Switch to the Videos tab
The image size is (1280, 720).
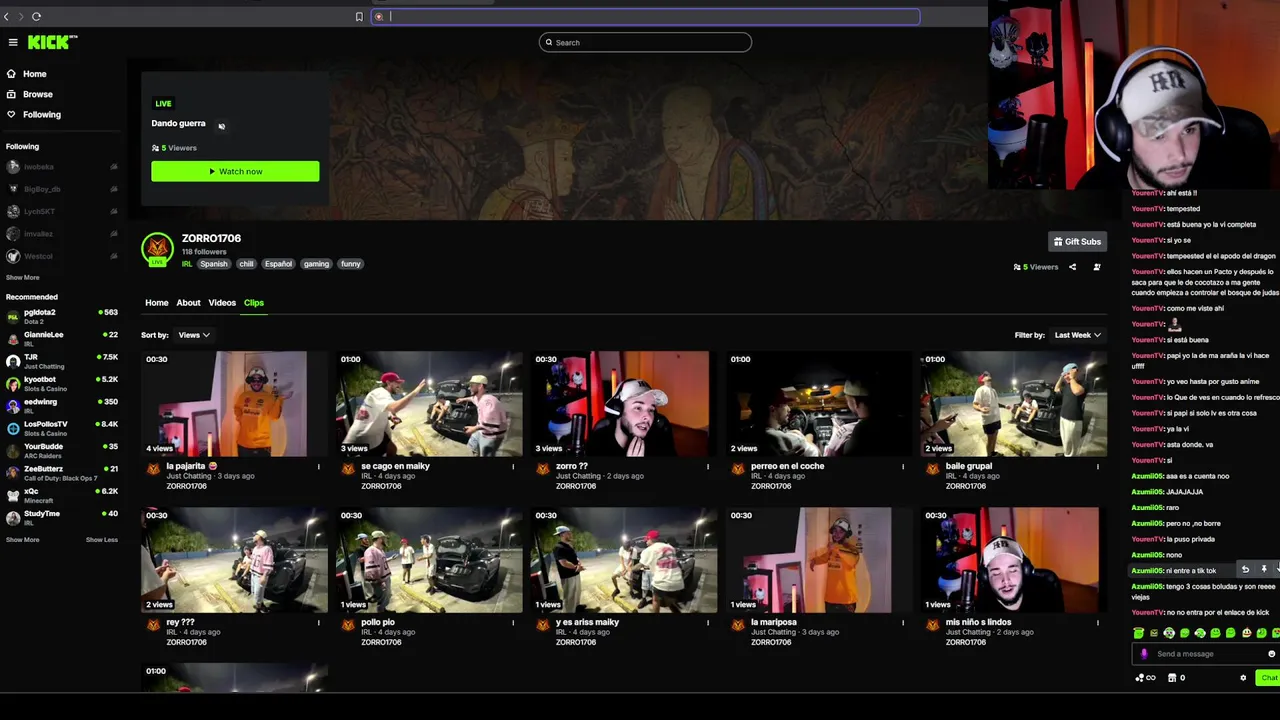222,303
